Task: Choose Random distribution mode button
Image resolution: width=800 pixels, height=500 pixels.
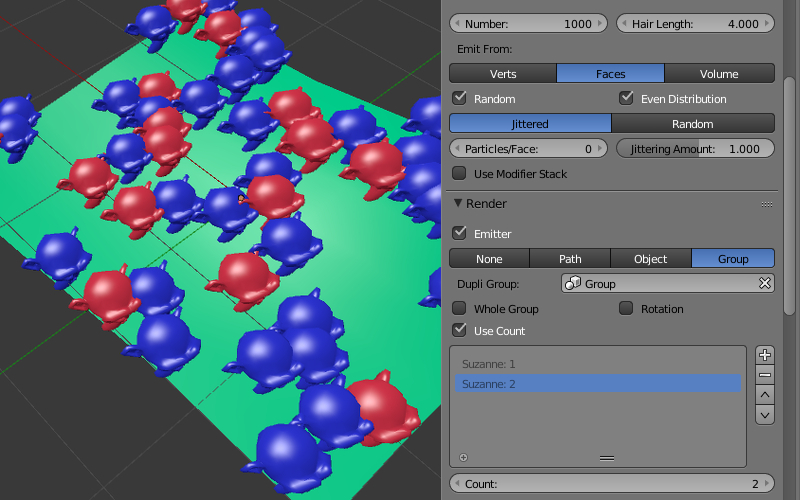Action: click(x=692, y=124)
